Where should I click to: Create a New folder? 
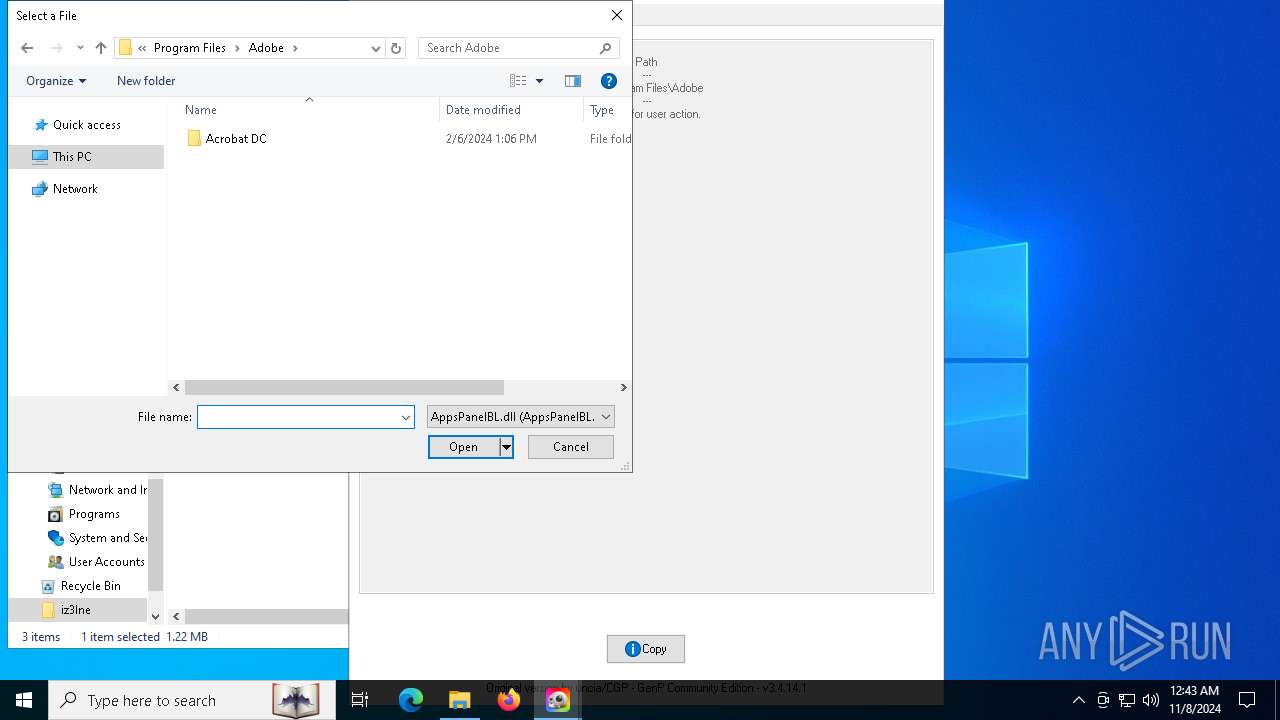[x=146, y=81]
